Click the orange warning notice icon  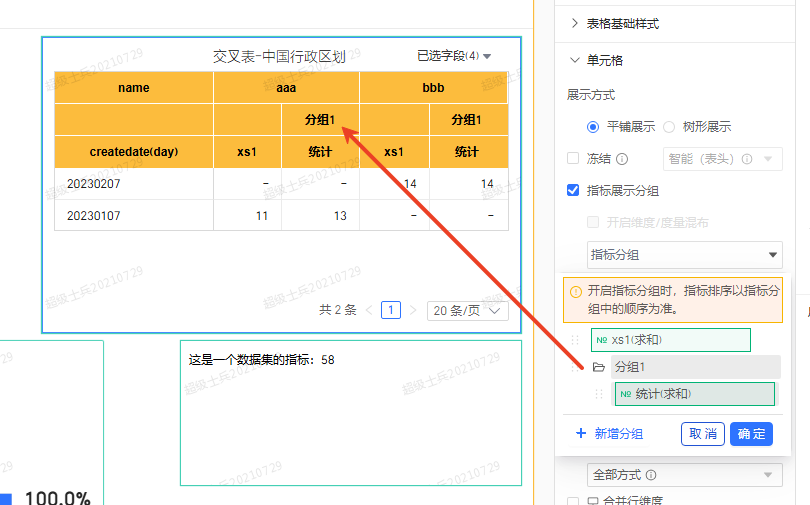pyautogui.click(x=575, y=292)
